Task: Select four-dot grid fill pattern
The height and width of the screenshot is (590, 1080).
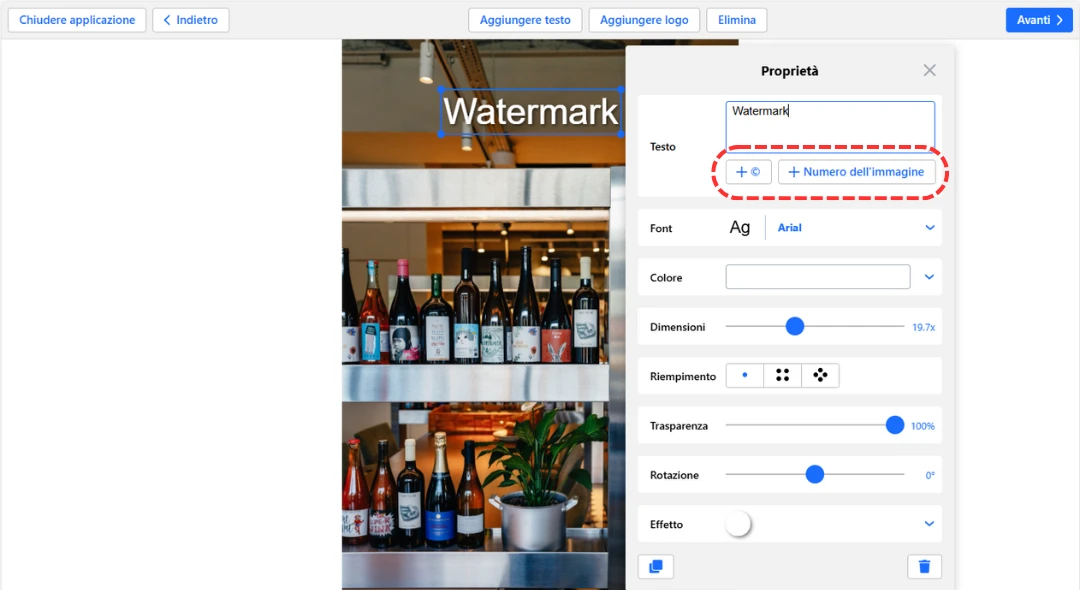Action: pyautogui.click(x=782, y=376)
